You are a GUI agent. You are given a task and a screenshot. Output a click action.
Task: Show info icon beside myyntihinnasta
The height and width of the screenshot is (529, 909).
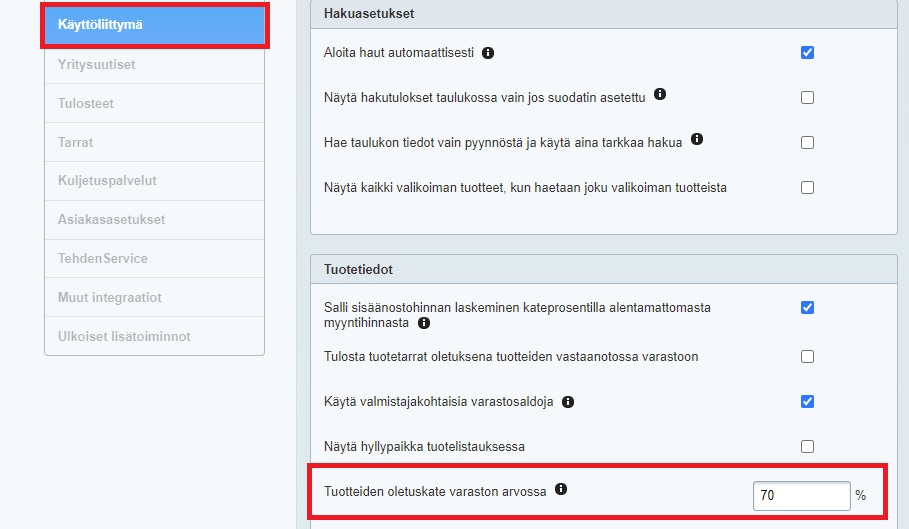[424, 323]
